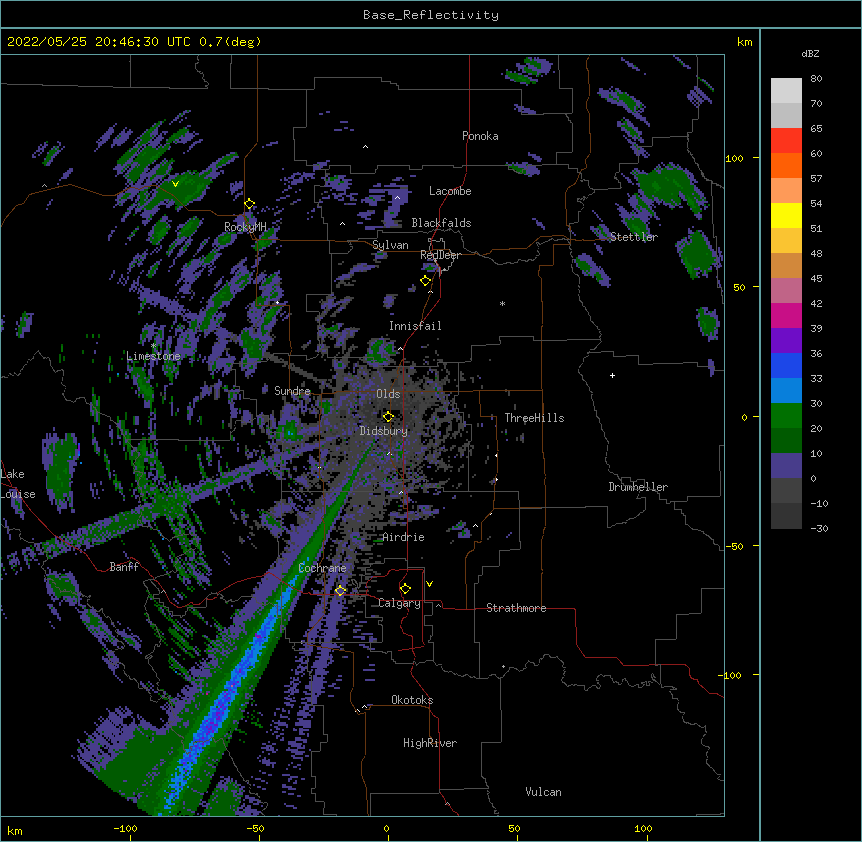862x842 pixels.
Task: Pick the red 60–65 dBZ legend swatch
Action: click(786, 141)
